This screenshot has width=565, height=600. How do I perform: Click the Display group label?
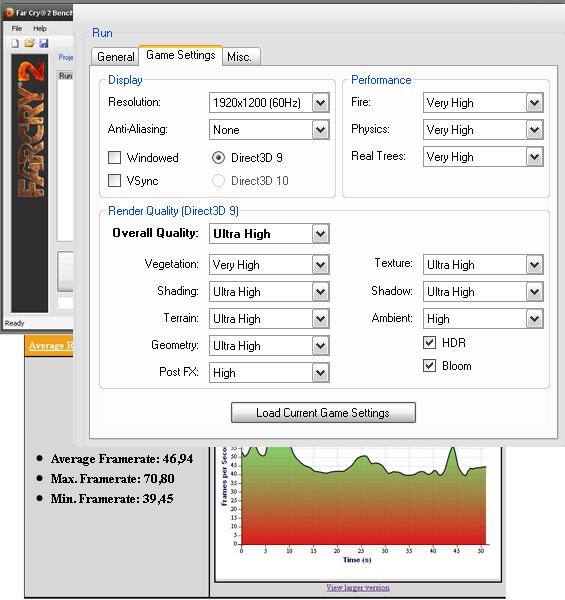[125, 80]
